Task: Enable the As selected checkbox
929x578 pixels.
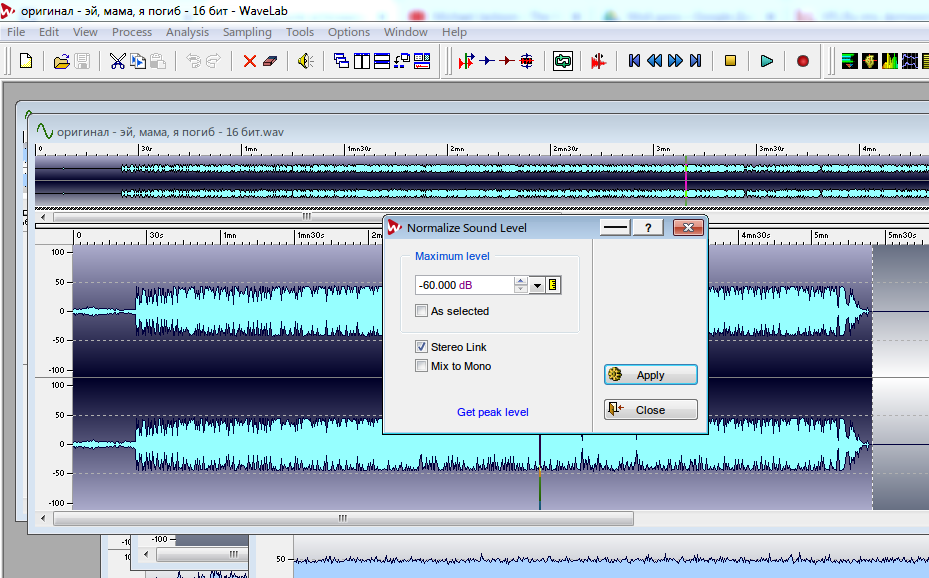Action: tap(422, 311)
